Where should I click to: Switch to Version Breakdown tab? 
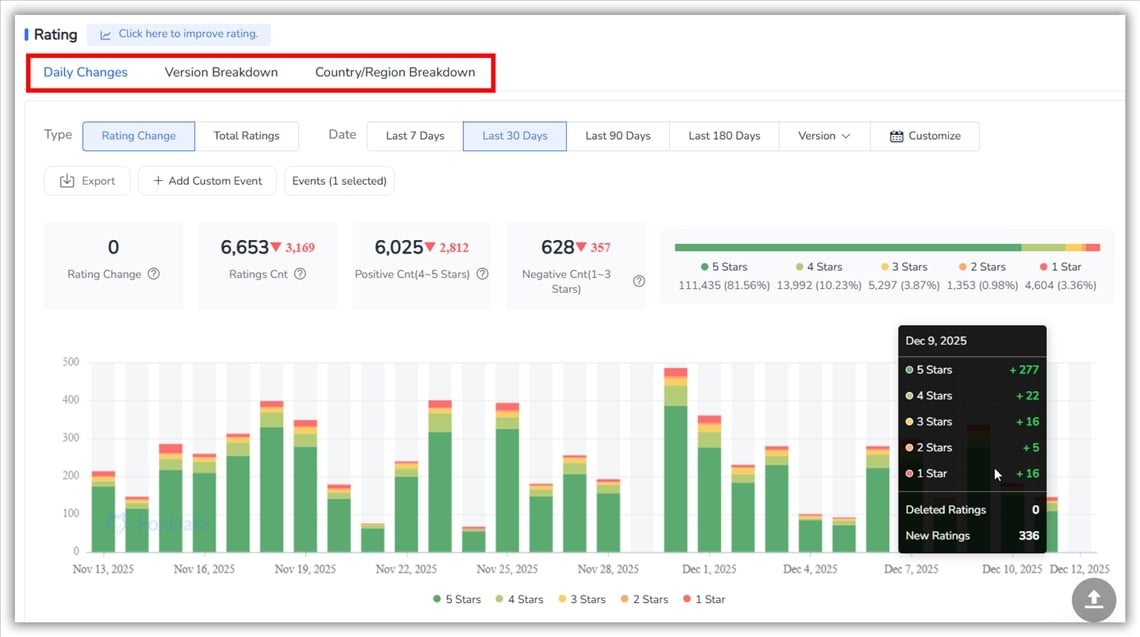click(221, 72)
